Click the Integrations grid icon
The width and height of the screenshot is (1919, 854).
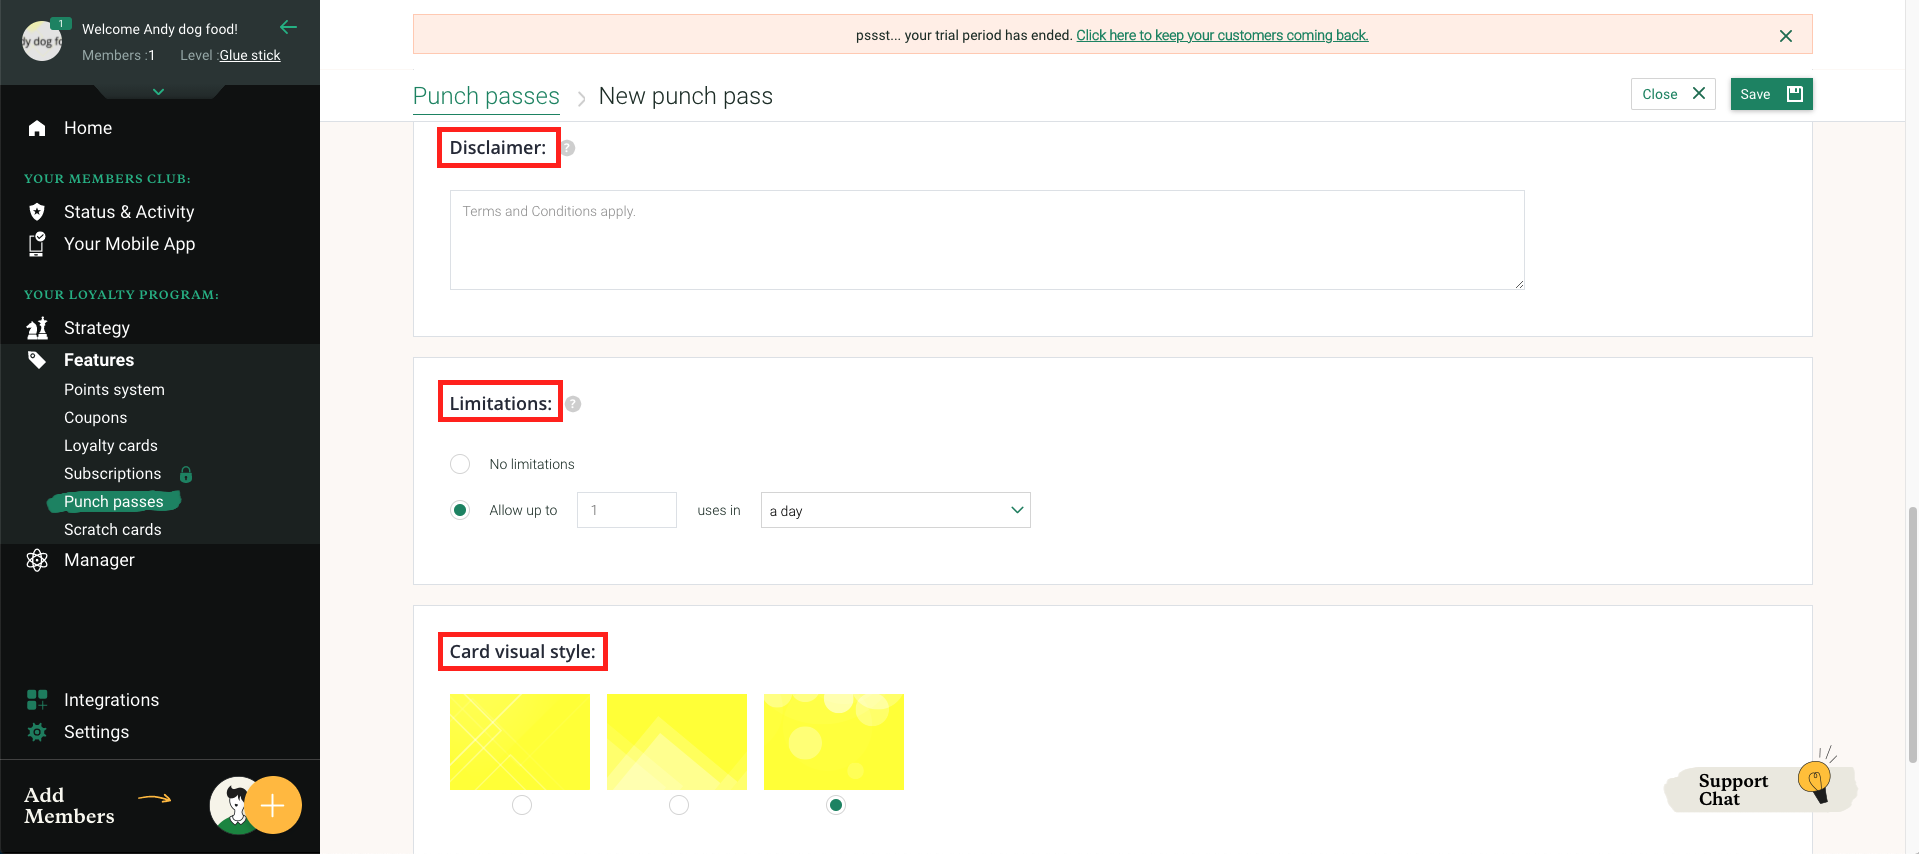(37, 700)
